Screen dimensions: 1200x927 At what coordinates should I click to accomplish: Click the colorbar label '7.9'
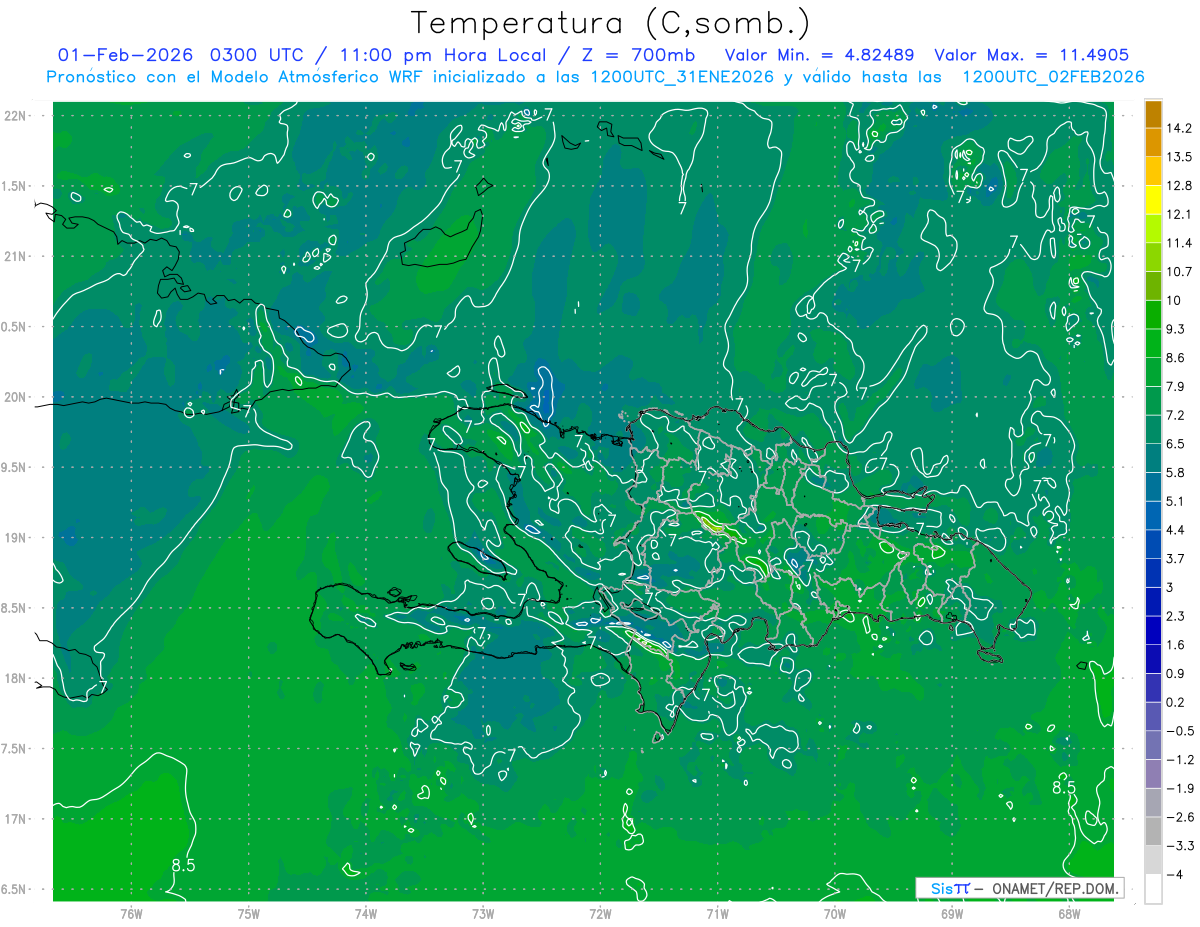[x=1176, y=387]
